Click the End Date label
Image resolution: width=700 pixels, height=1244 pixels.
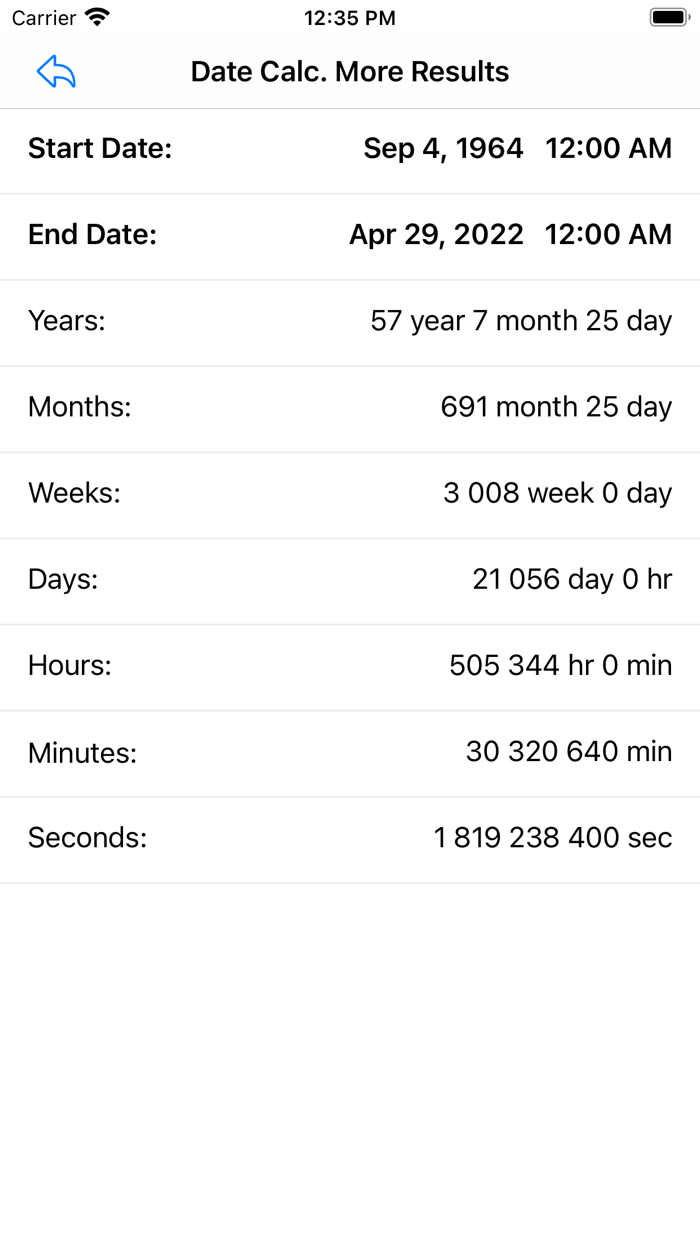[92, 234]
